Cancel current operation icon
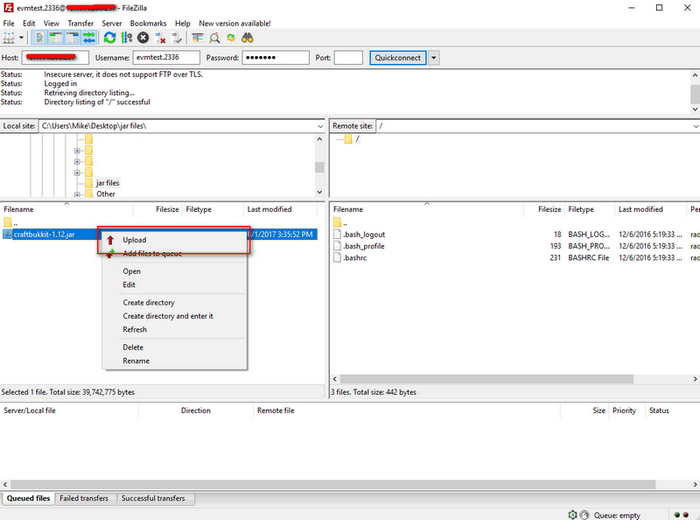Image resolution: width=700 pixels, height=520 pixels. click(x=143, y=38)
